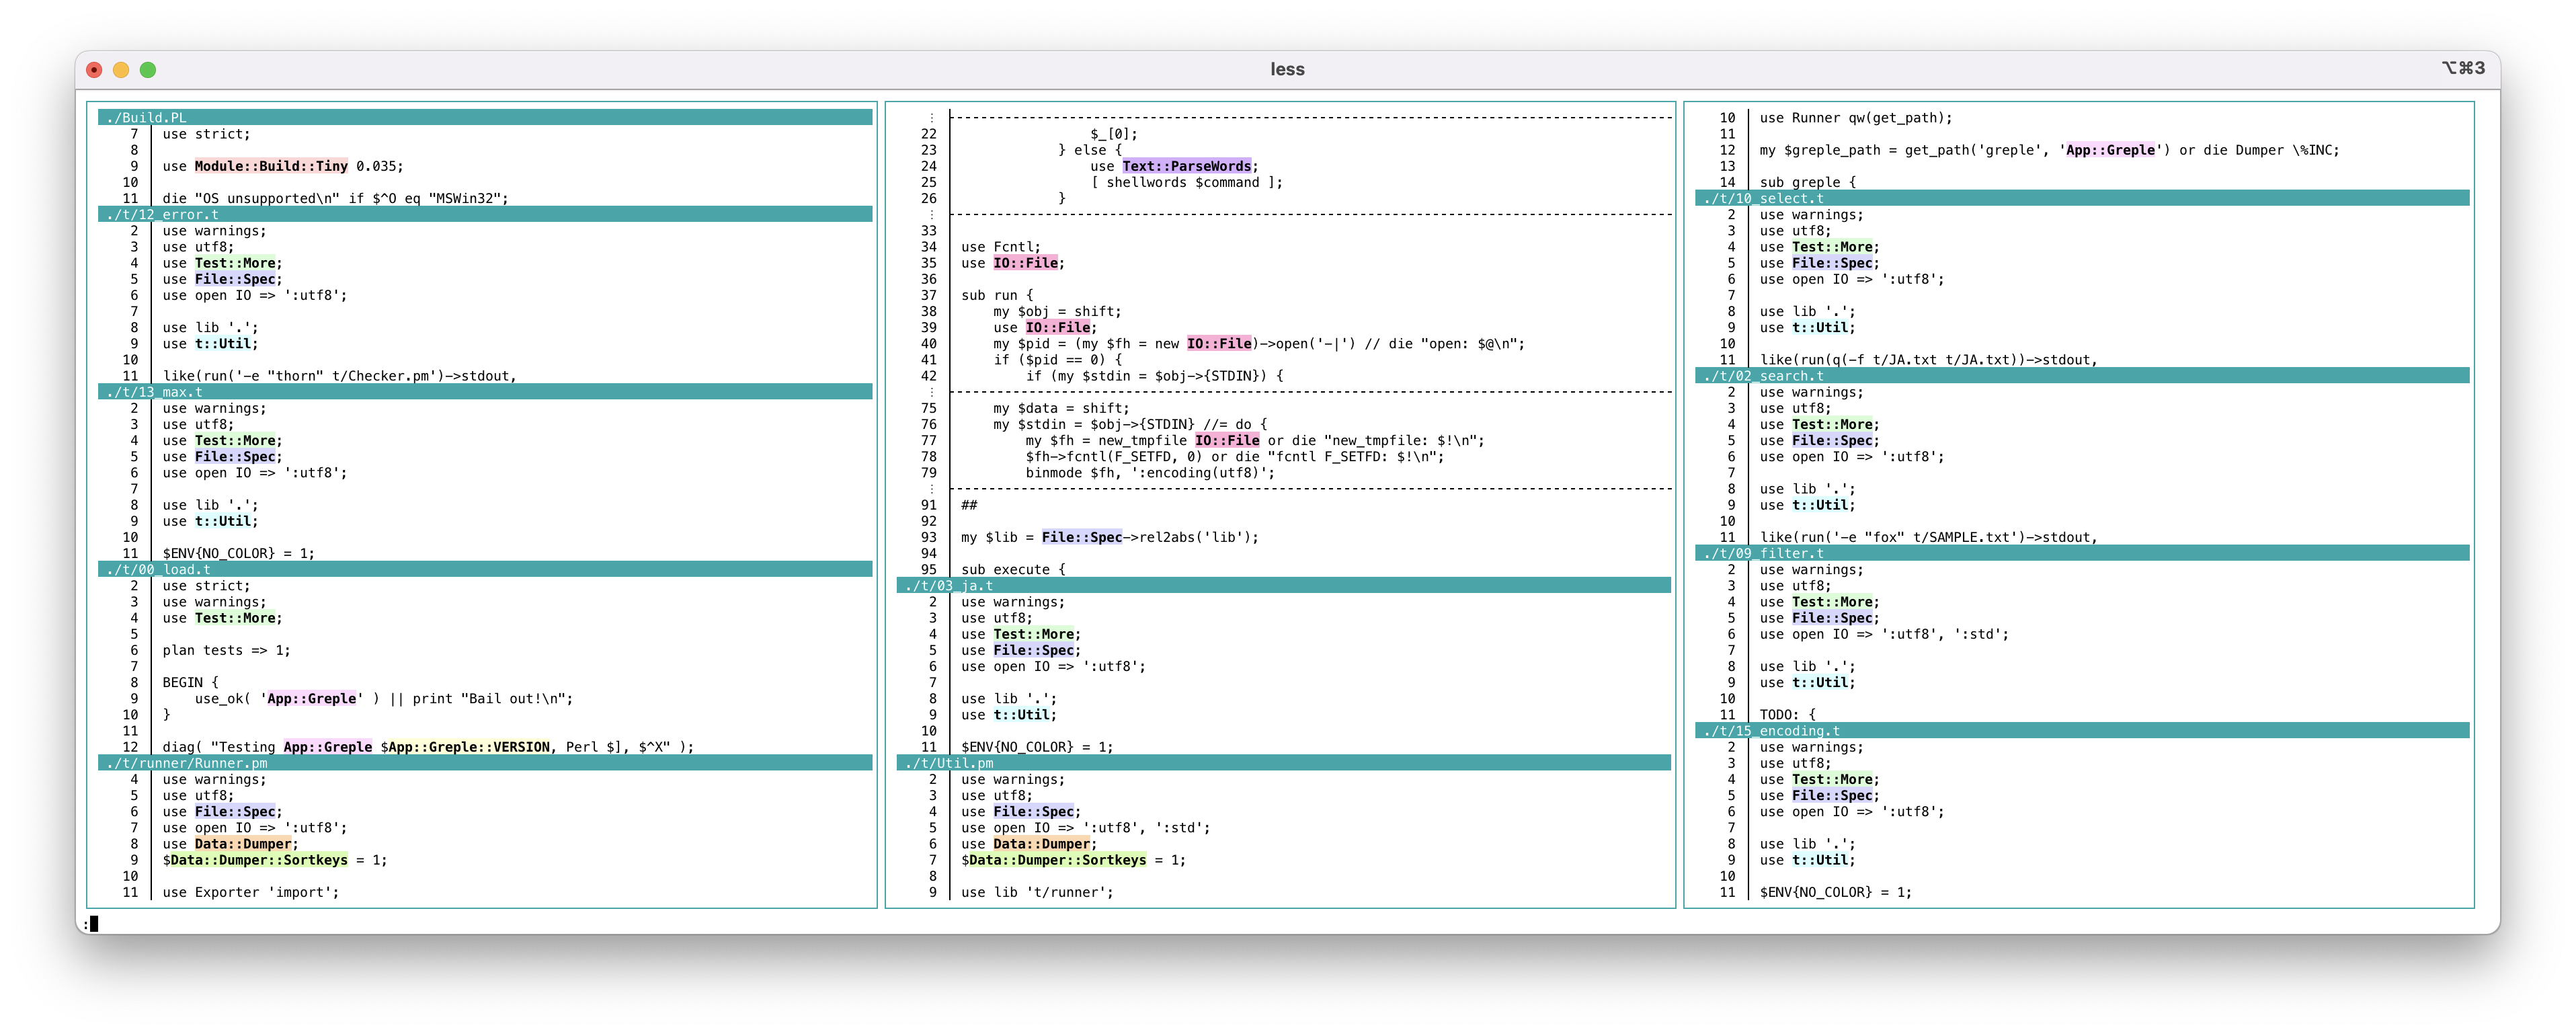This screenshot has width=2576, height=1034.
Task: Click the ./t/13_max.t file header
Action: tap(155, 392)
